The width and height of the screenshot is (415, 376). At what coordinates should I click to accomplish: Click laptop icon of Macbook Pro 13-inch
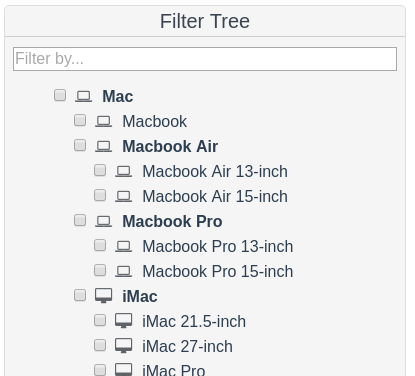click(x=123, y=246)
